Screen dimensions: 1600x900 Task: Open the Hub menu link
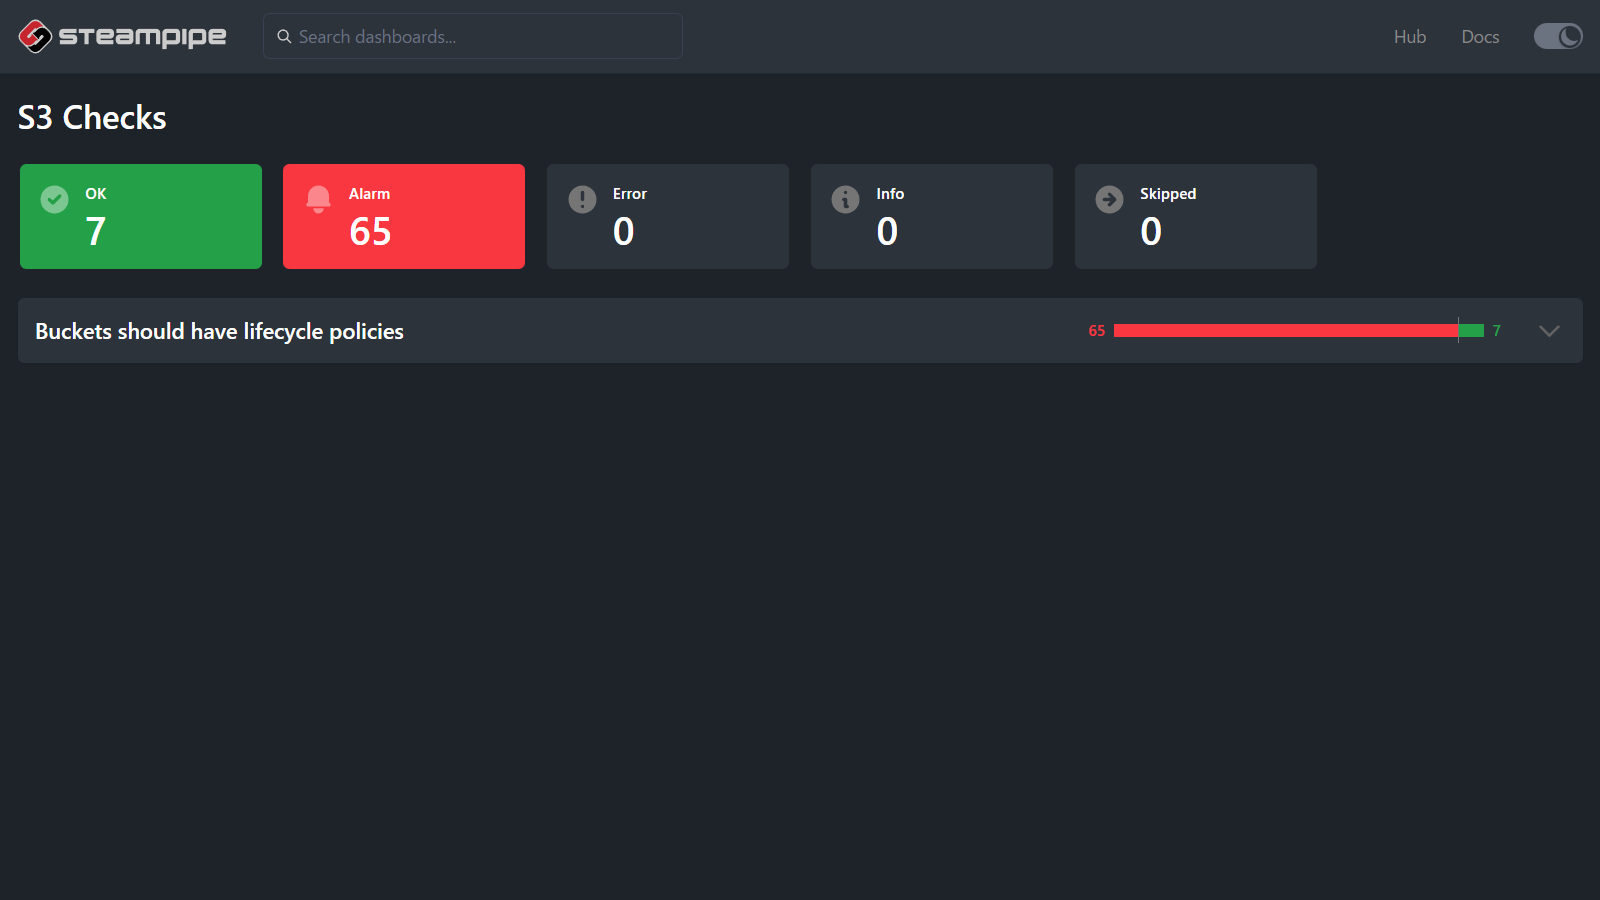tap(1409, 37)
